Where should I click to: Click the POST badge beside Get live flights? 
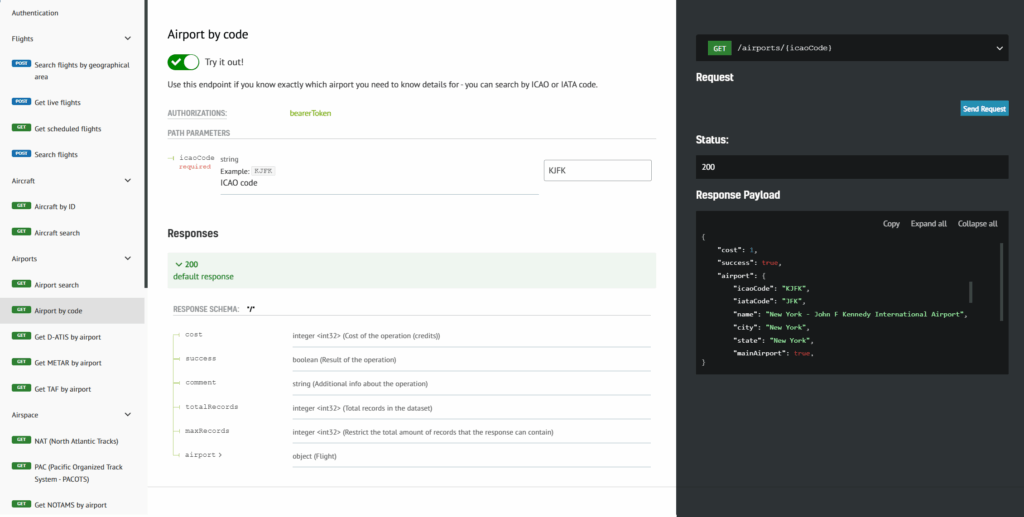pos(21,102)
